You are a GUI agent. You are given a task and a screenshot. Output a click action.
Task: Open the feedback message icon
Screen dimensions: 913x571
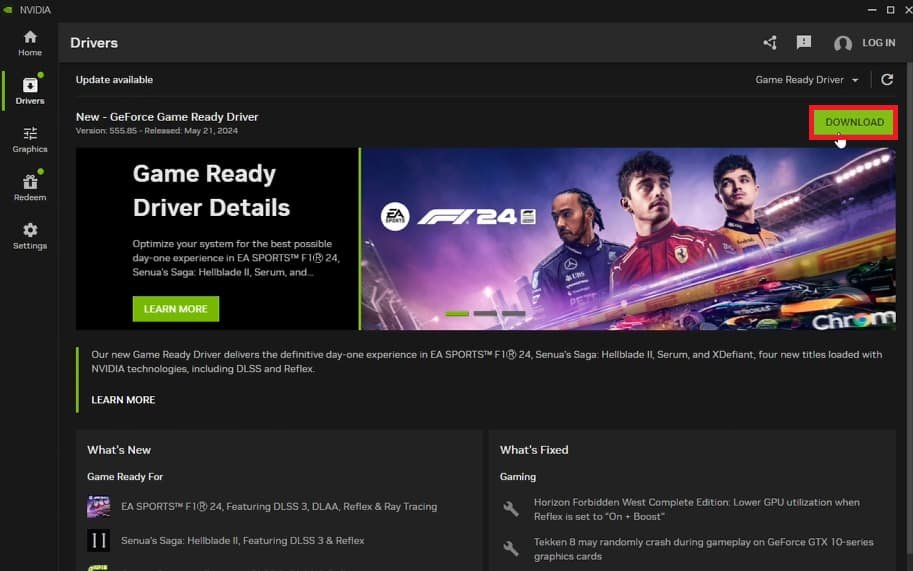tap(804, 42)
